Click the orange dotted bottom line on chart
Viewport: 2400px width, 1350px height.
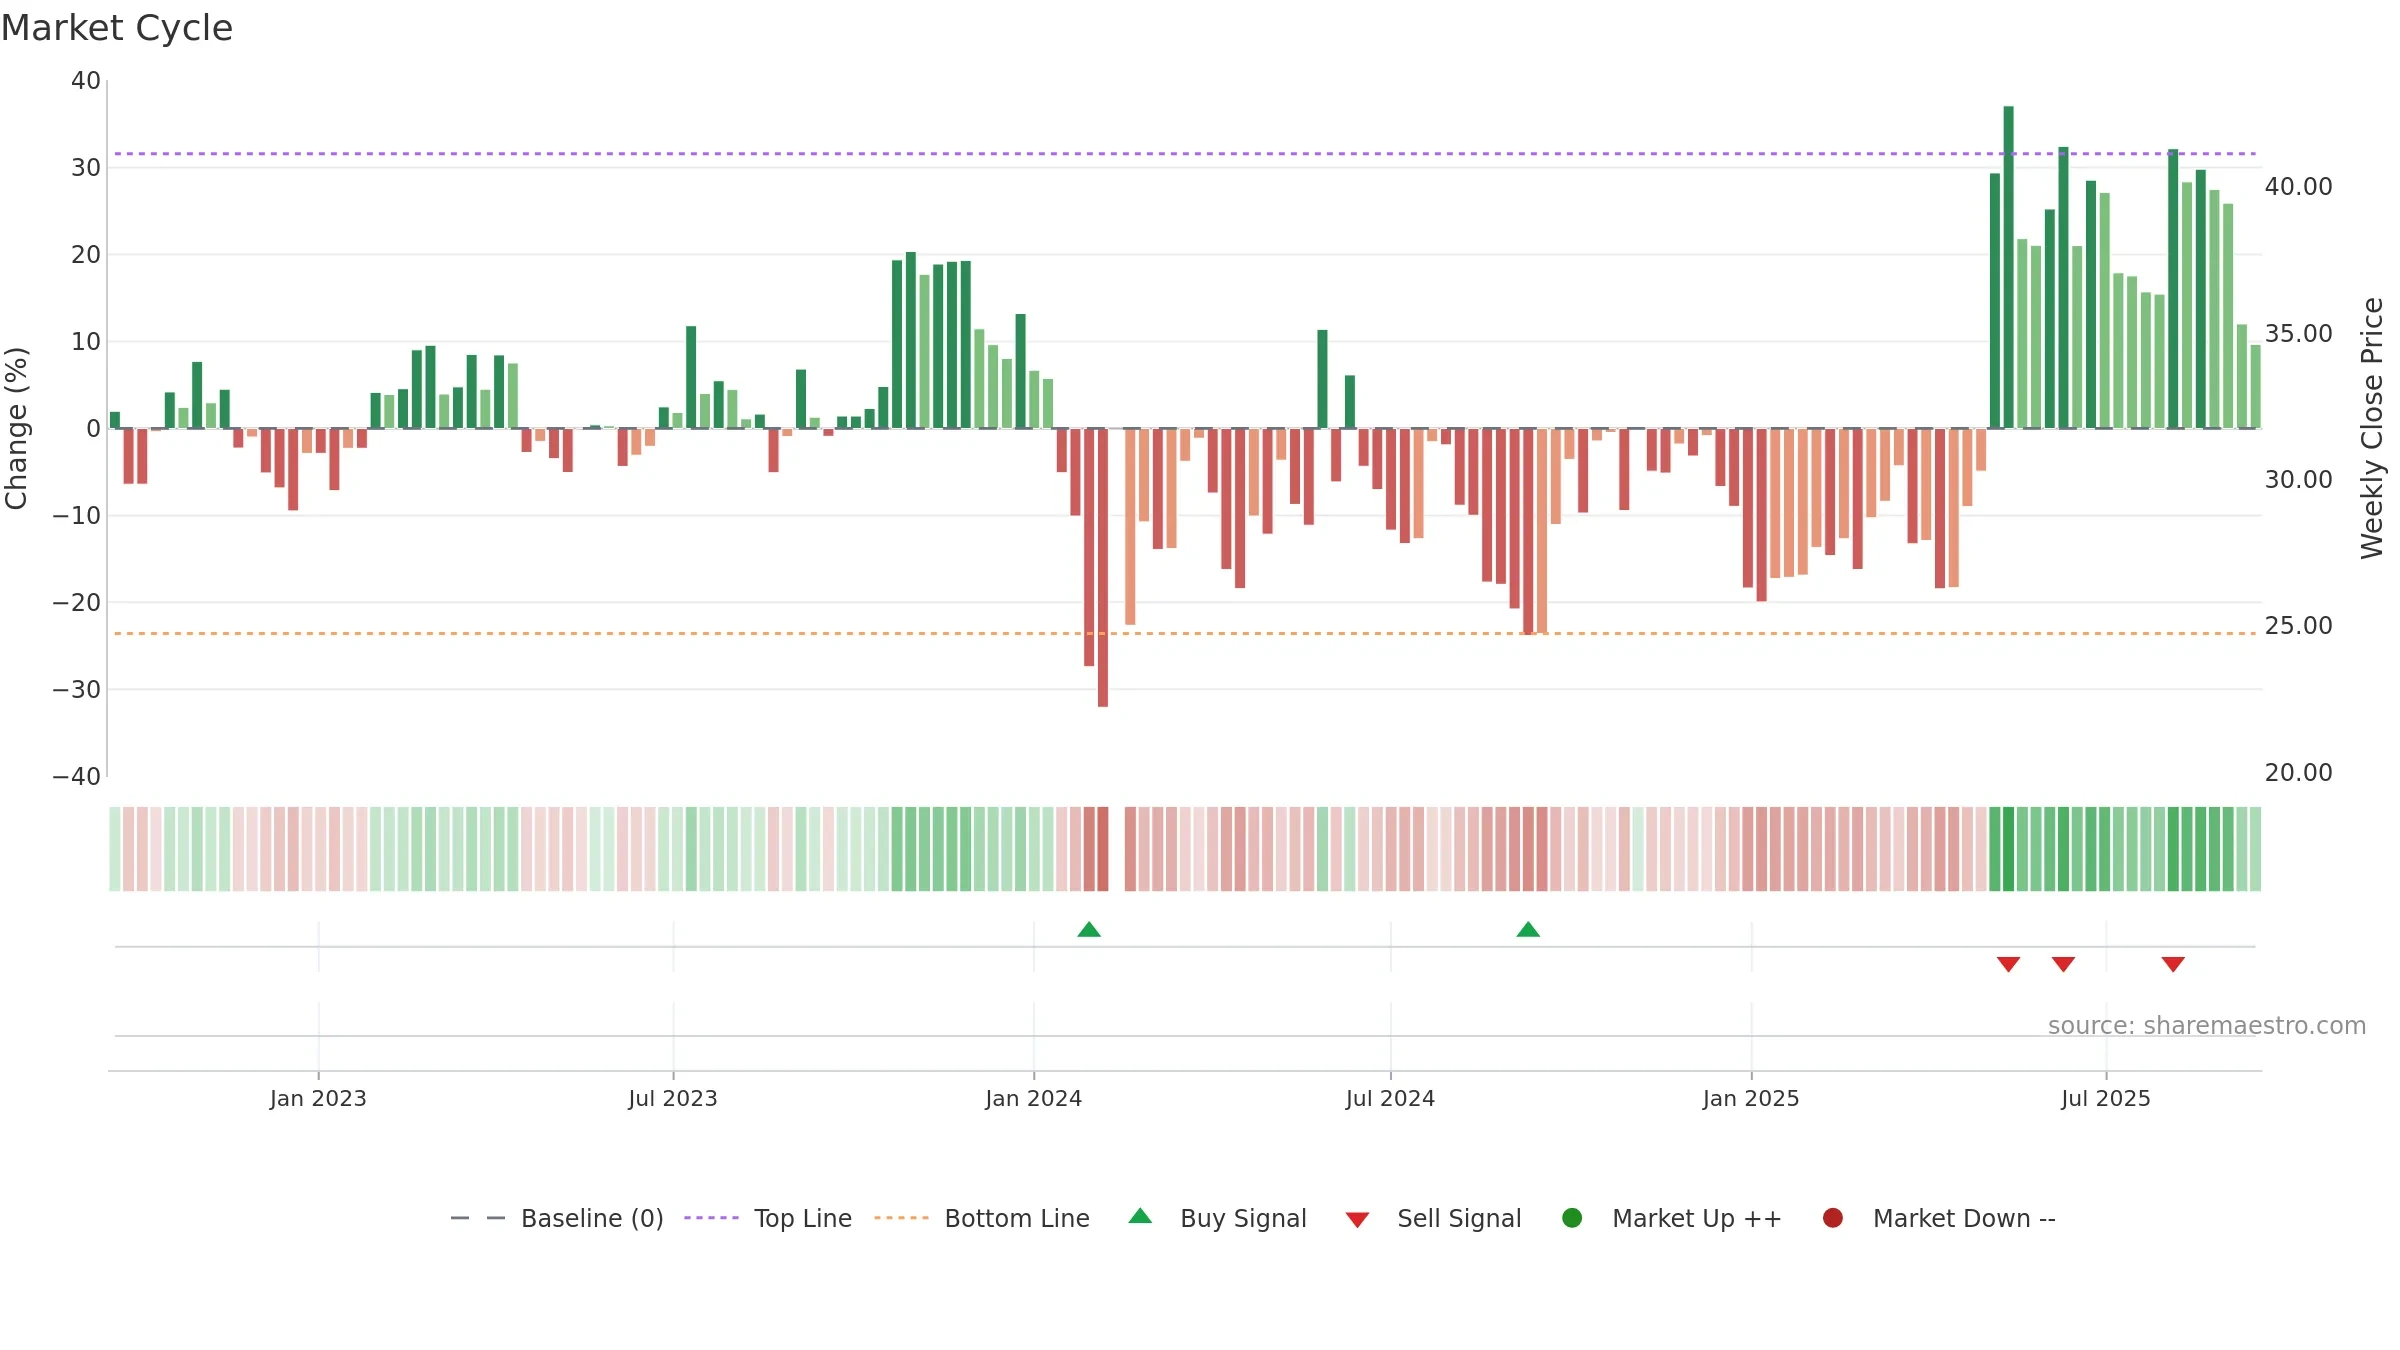[1185, 634]
